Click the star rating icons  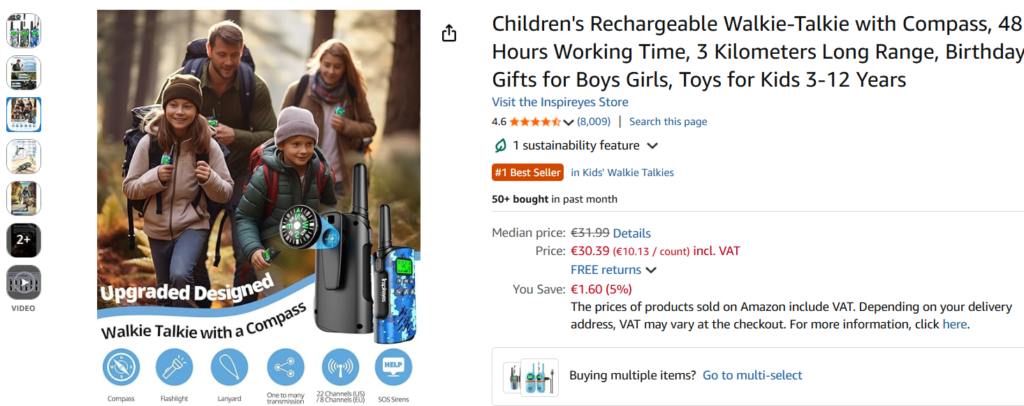tap(536, 122)
